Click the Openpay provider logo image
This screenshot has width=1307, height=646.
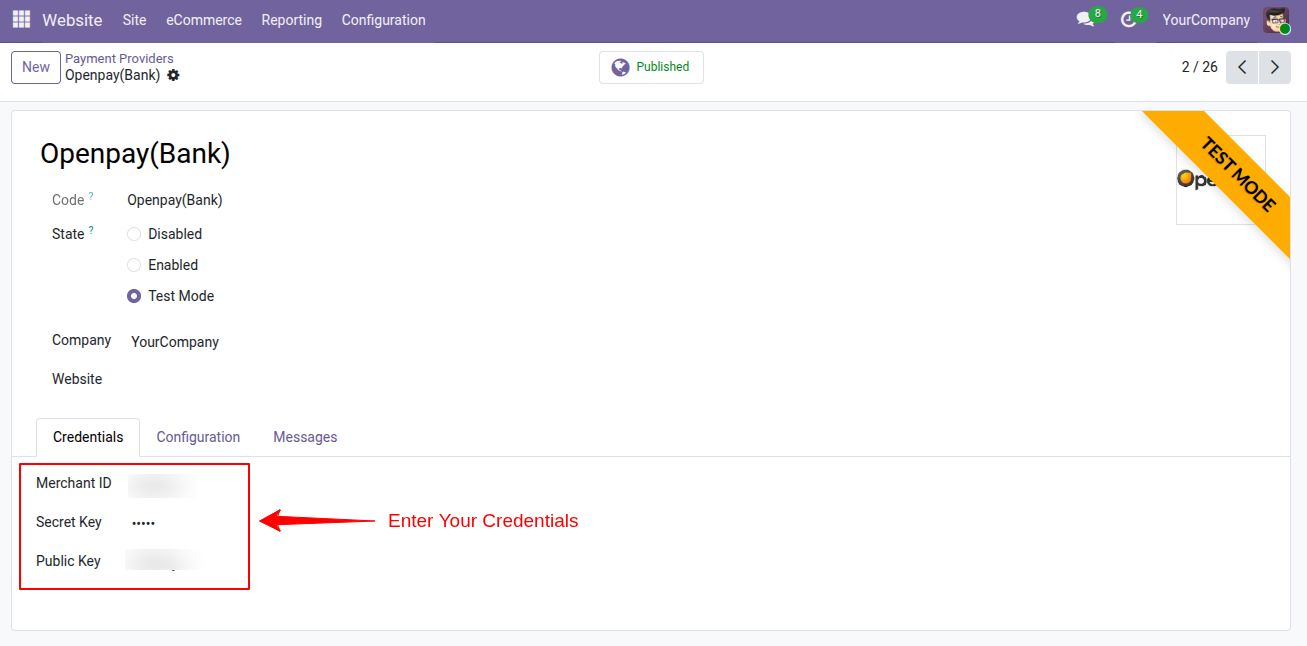point(1220,180)
